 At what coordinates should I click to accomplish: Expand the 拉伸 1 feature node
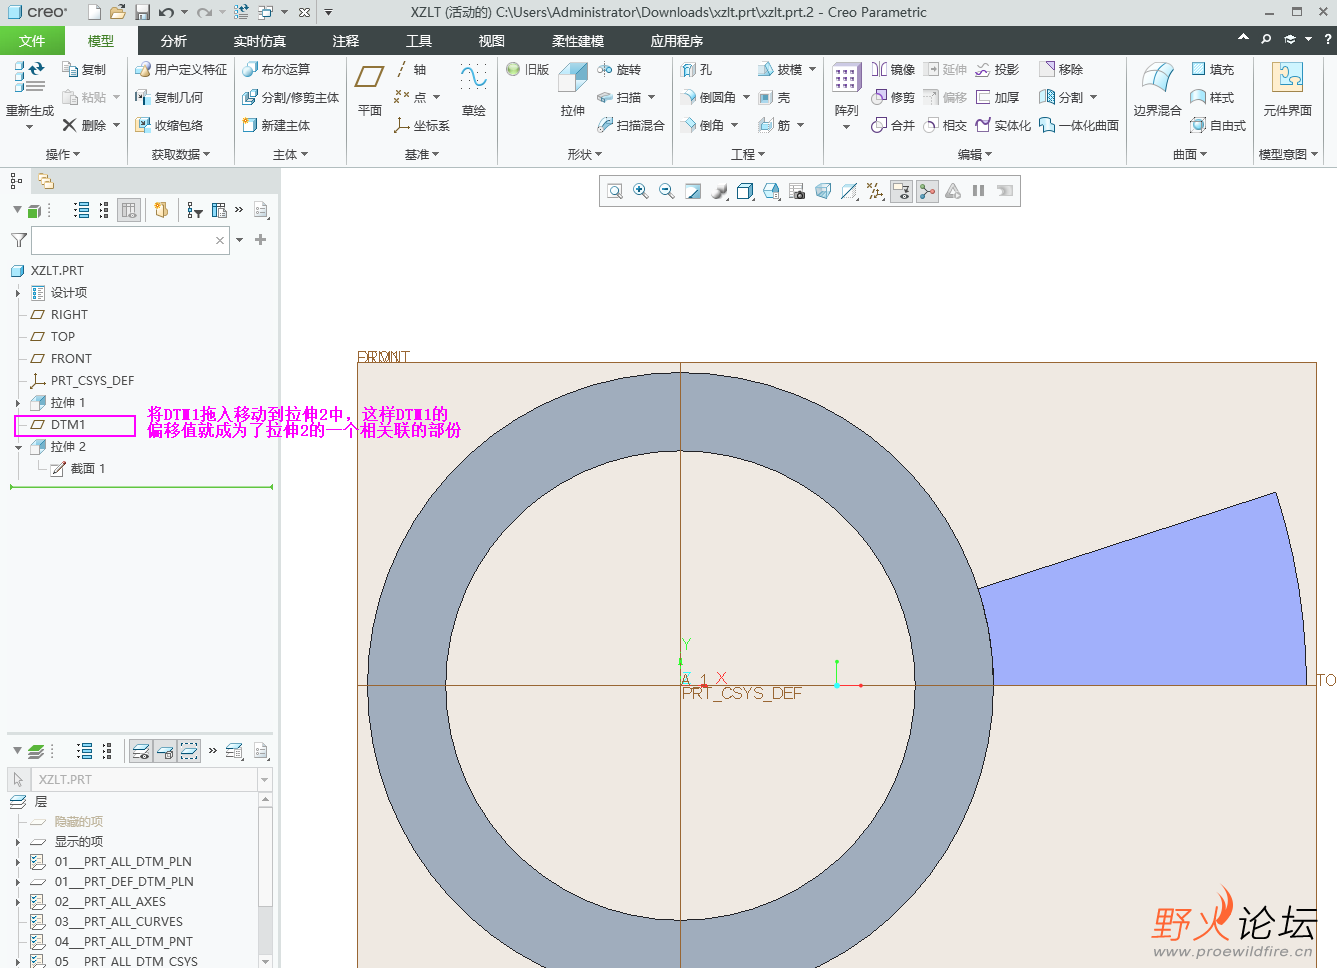coord(18,403)
